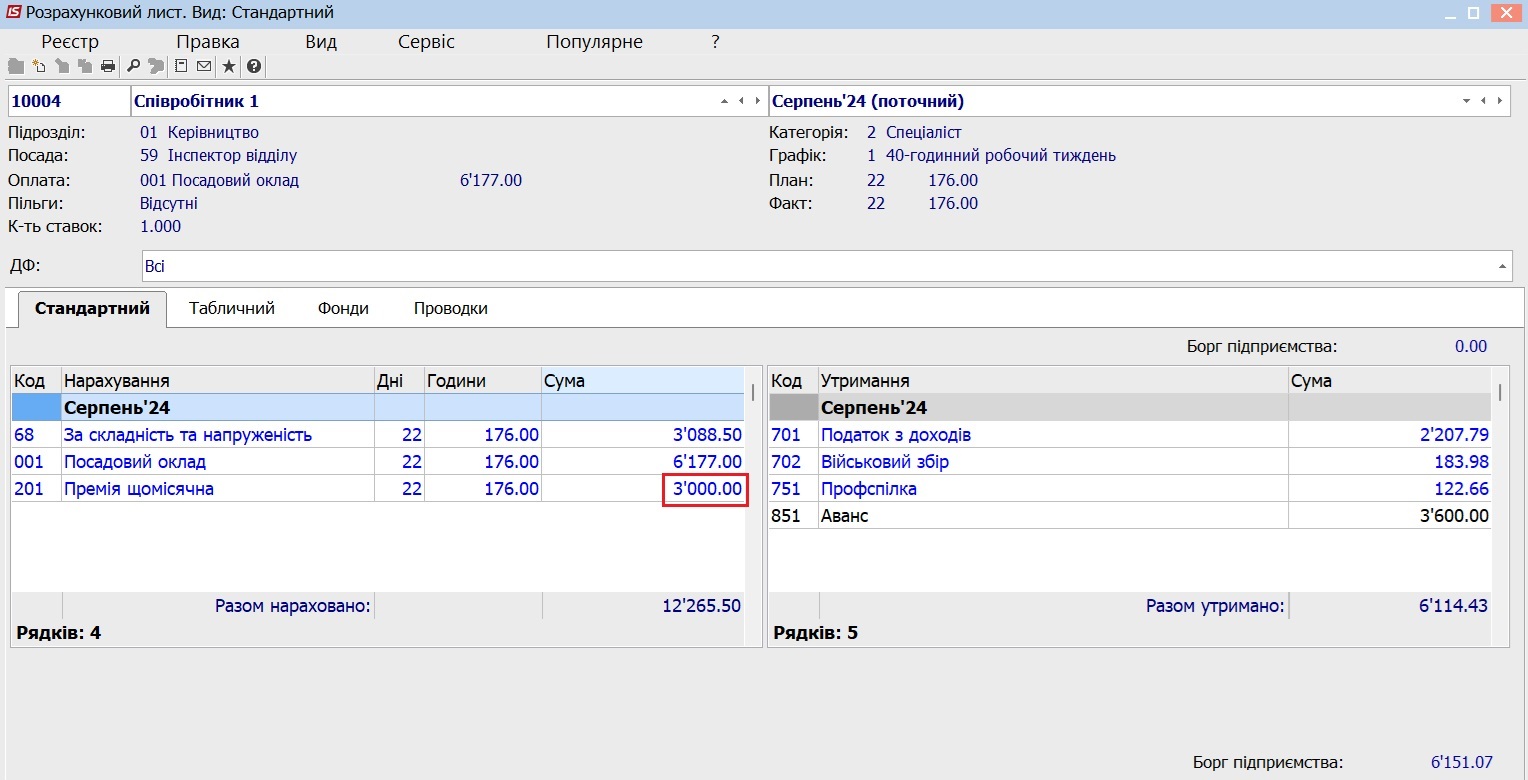Expand the ДФ funding source dropdown
The height and width of the screenshot is (780, 1528).
pos(1502,266)
